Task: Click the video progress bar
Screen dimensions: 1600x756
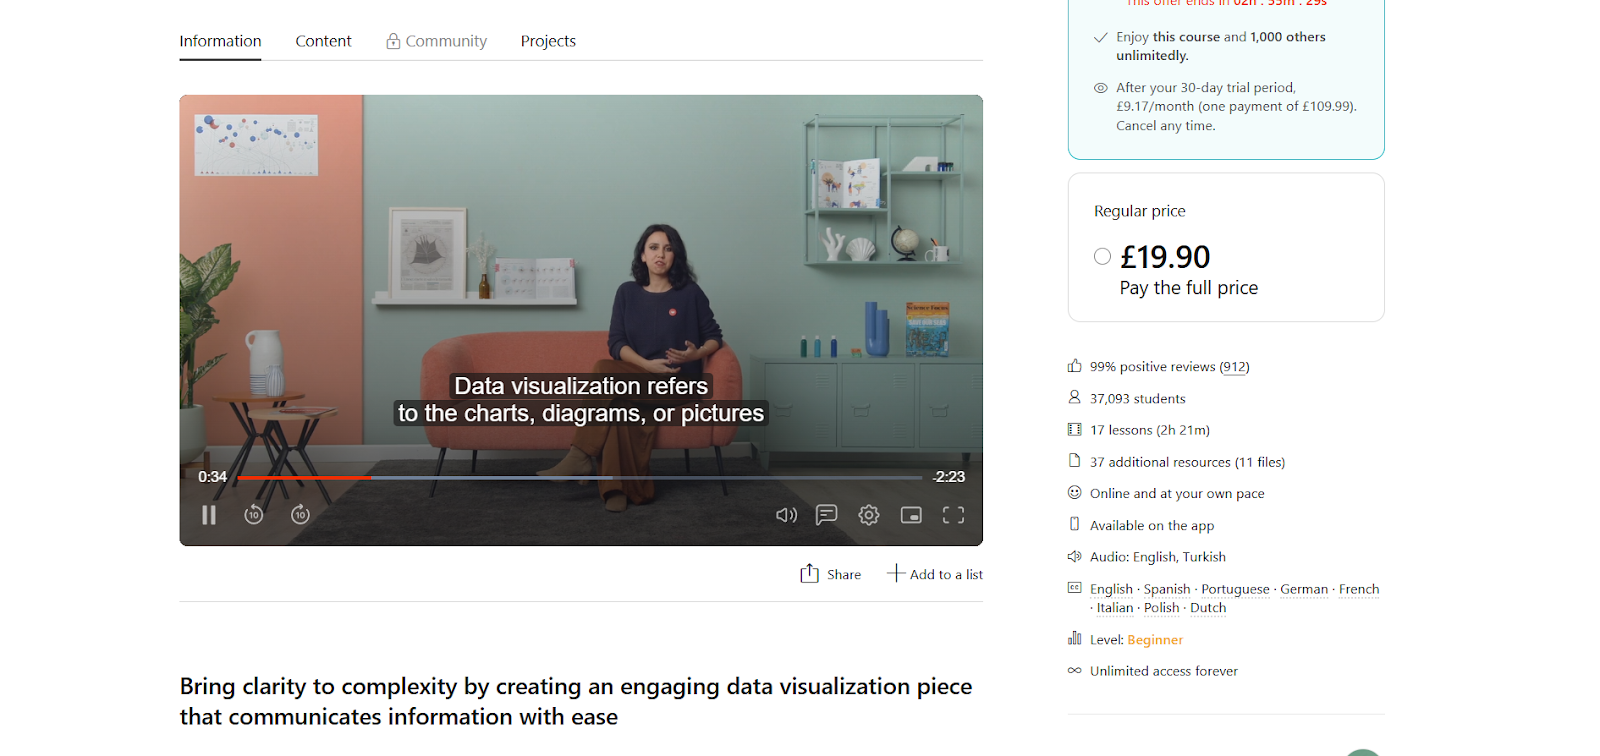Action: click(x=579, y=478)
